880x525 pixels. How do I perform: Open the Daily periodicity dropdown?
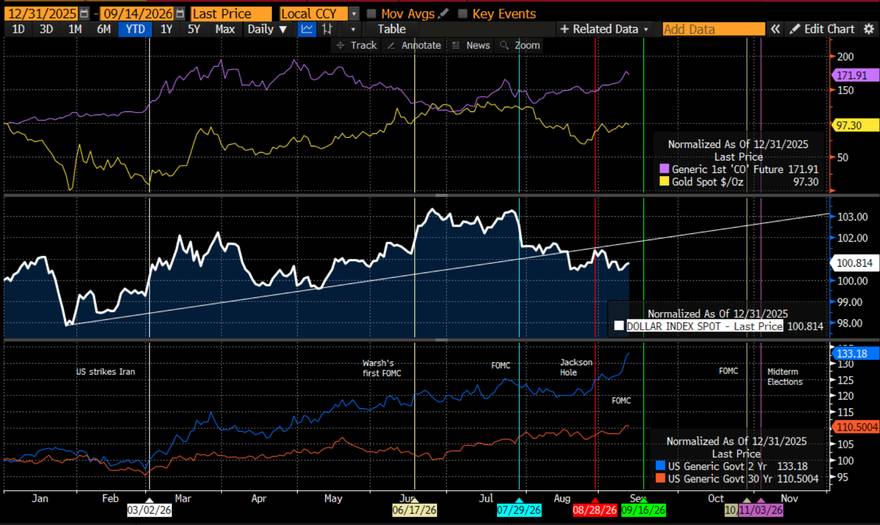click(x=267, y=29)
